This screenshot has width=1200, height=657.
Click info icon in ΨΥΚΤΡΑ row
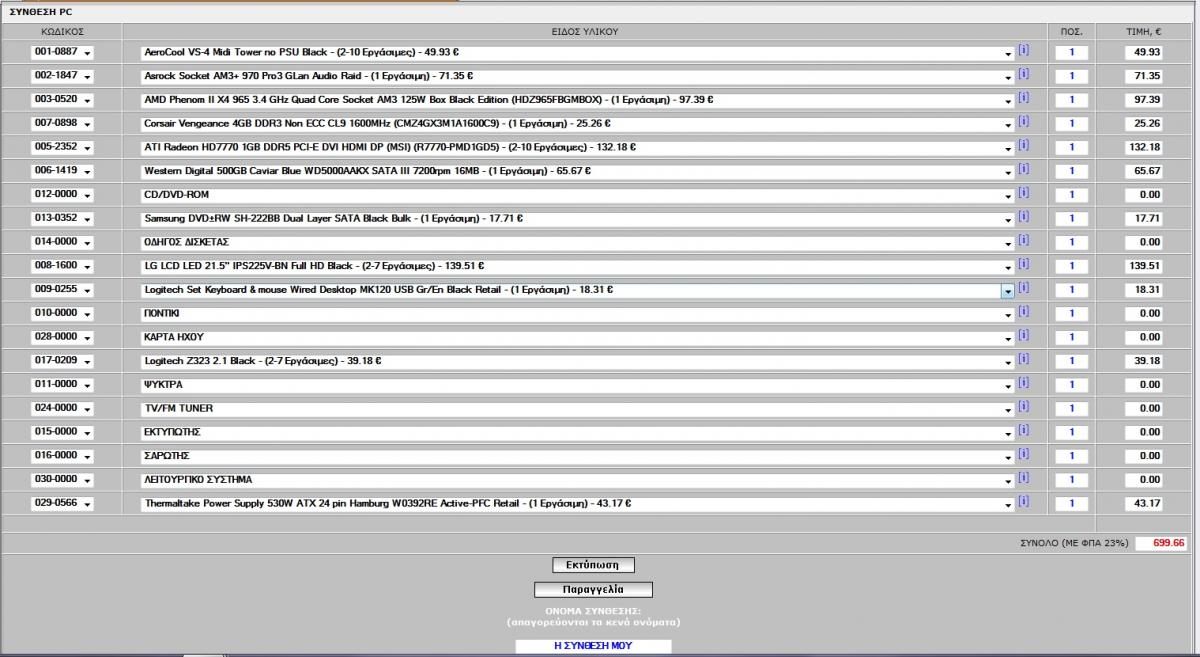1023,383
